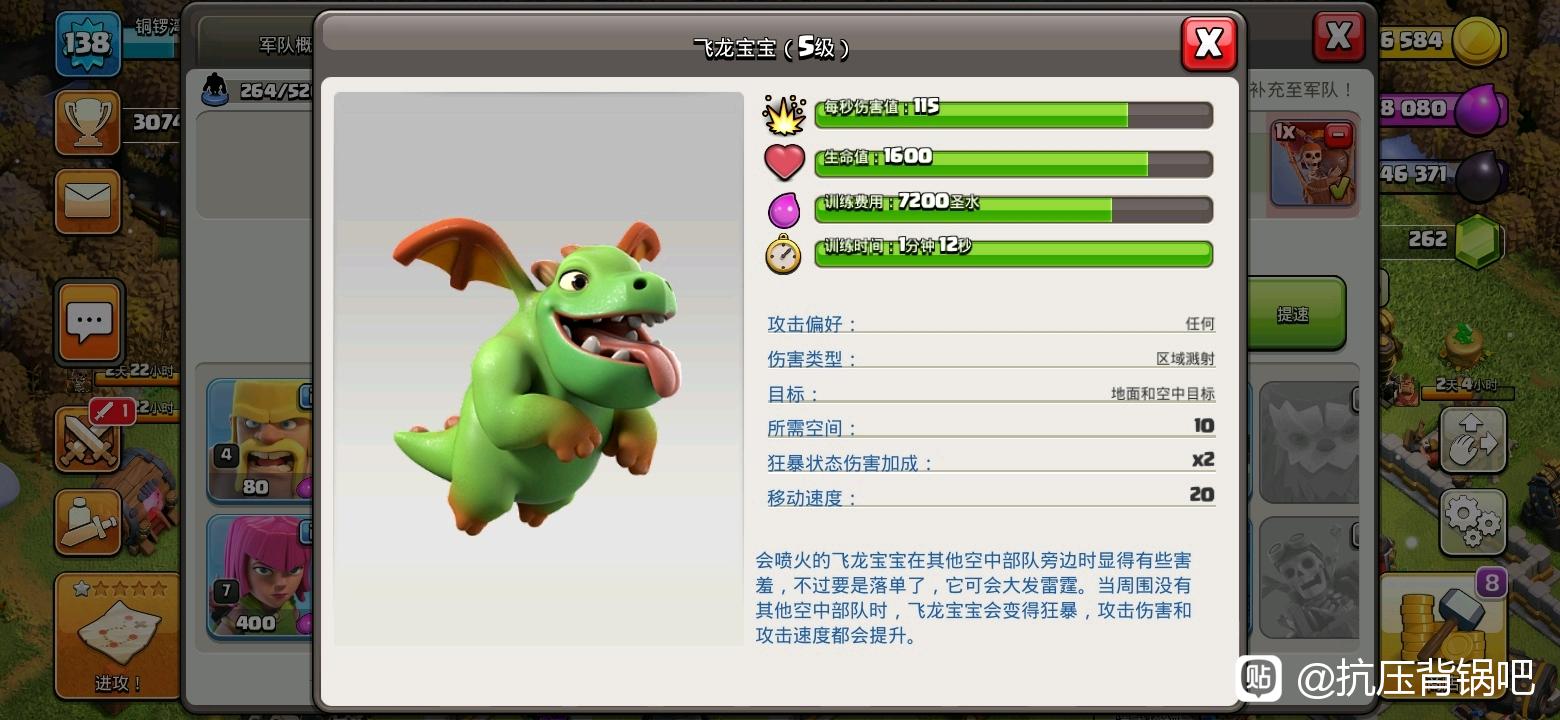1560x720 pixels.
Task: Tap the gold coin resource icon
Action: [x=1478, y=41]
